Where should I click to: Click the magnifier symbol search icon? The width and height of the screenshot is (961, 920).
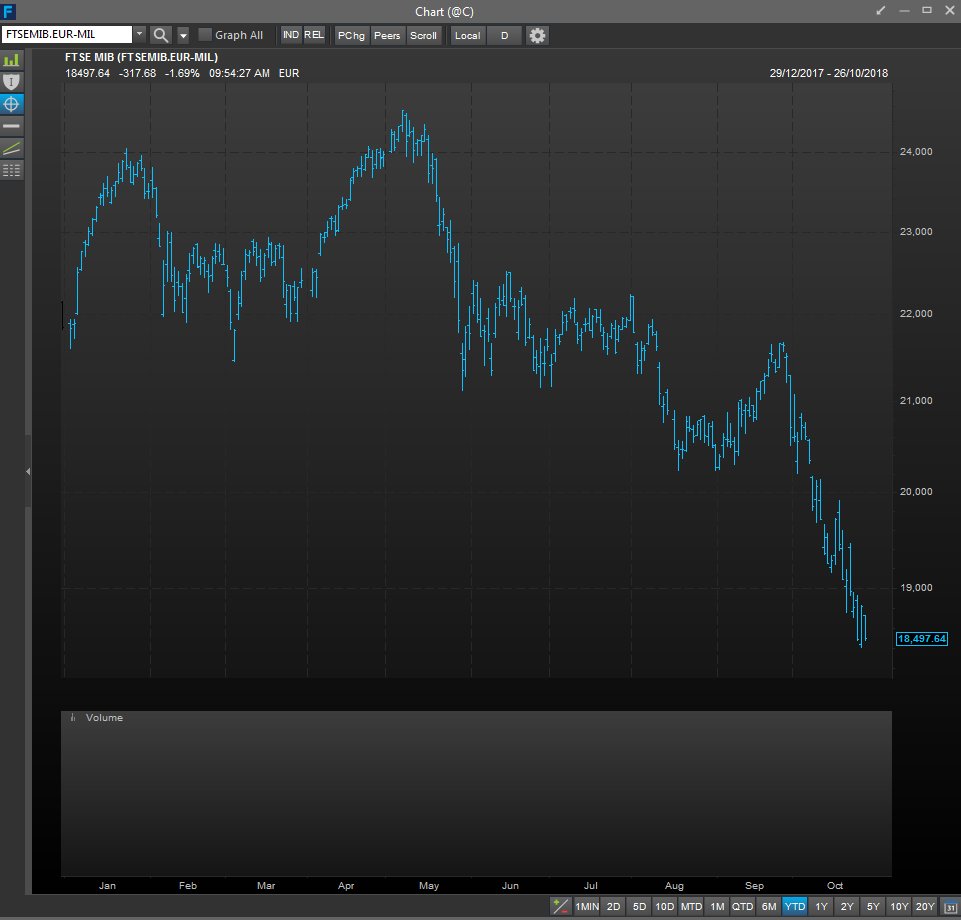[161, 35]
